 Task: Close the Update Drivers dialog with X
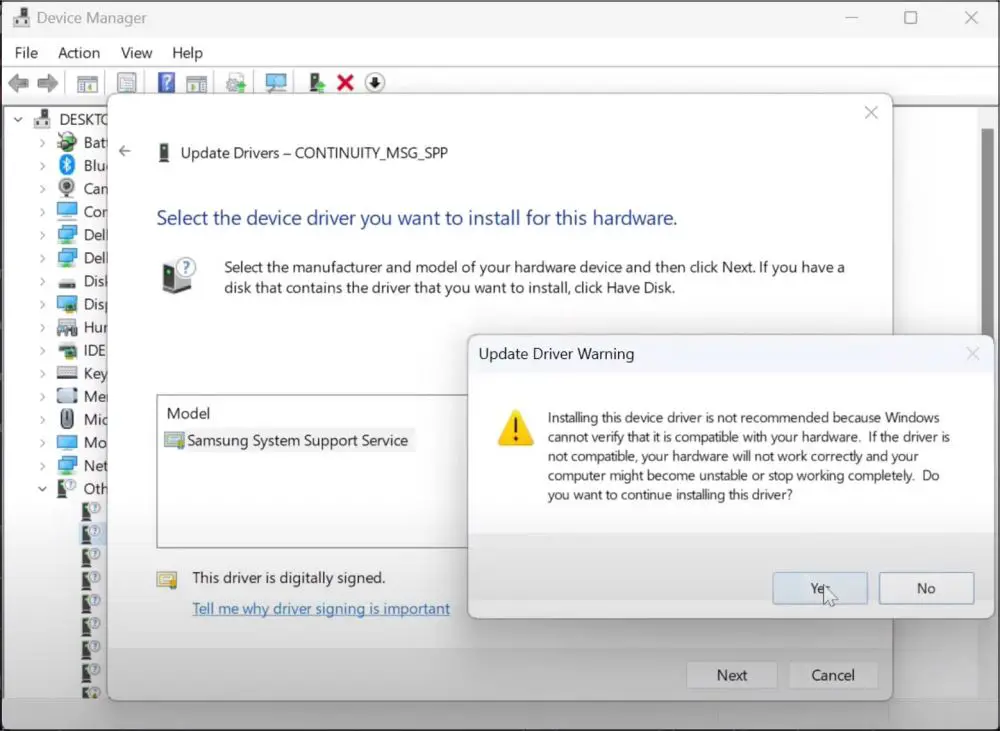click(x=871, y=113)
